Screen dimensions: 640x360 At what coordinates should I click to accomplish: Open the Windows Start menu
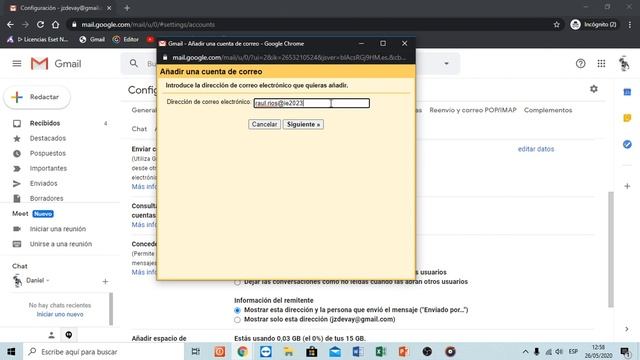pyautogui.click(x=11, y=351)
